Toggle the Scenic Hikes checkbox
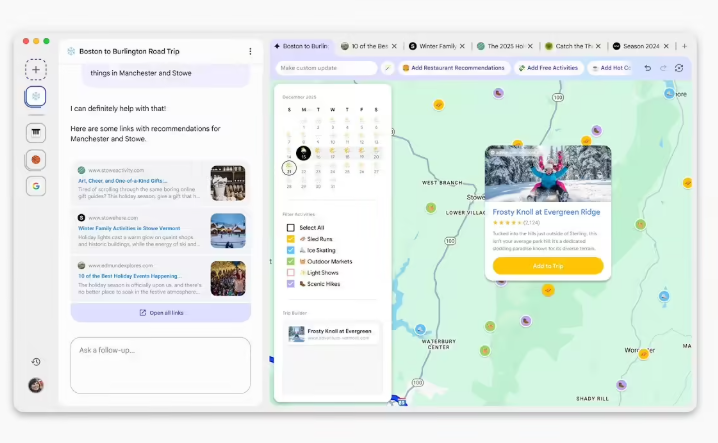 (x=291, y=284)
